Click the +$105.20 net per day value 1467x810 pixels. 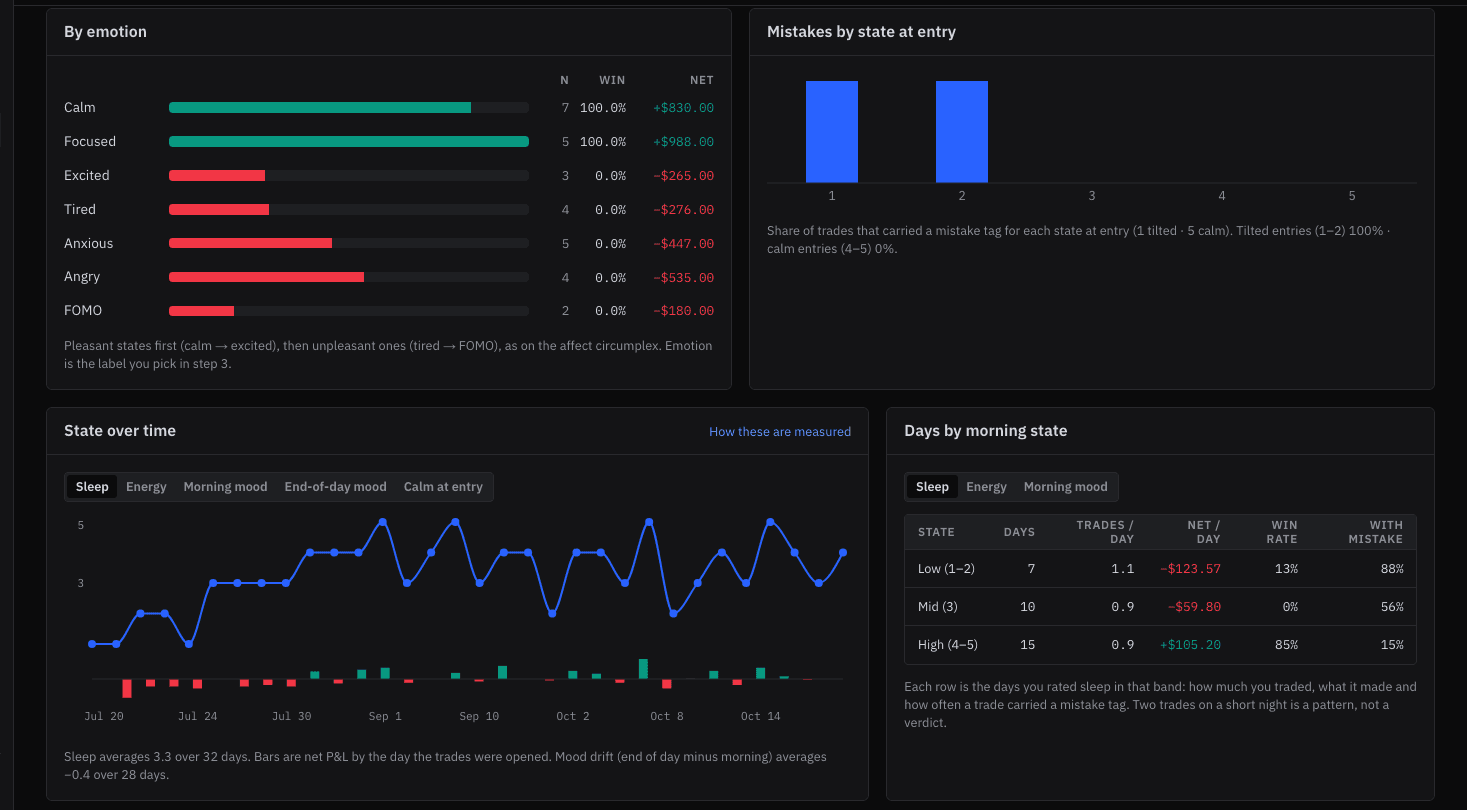click(1190, 645)
